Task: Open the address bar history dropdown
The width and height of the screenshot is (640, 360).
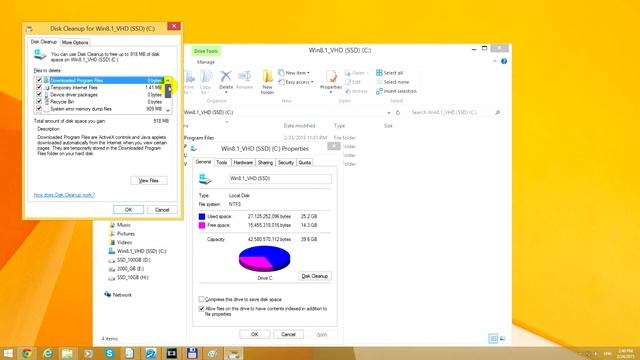Action: pyautogui.click(x=389, y=113)
